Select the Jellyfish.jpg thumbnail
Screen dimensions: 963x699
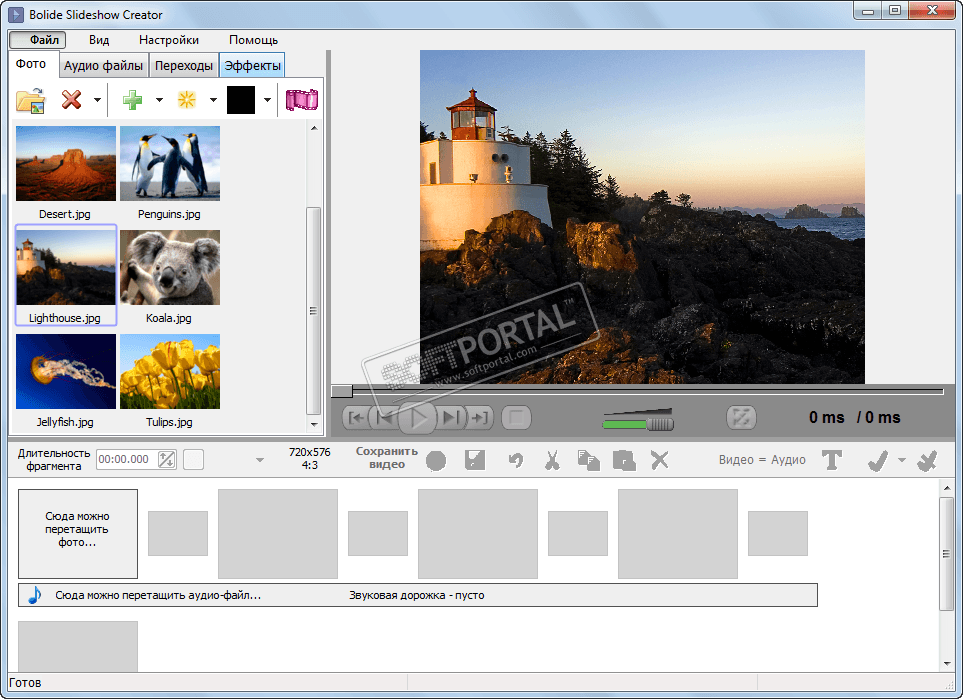coord(66,372)
